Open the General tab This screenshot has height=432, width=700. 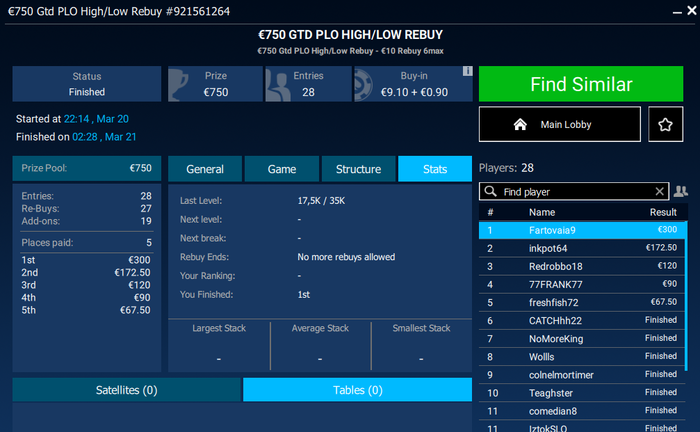205,169
